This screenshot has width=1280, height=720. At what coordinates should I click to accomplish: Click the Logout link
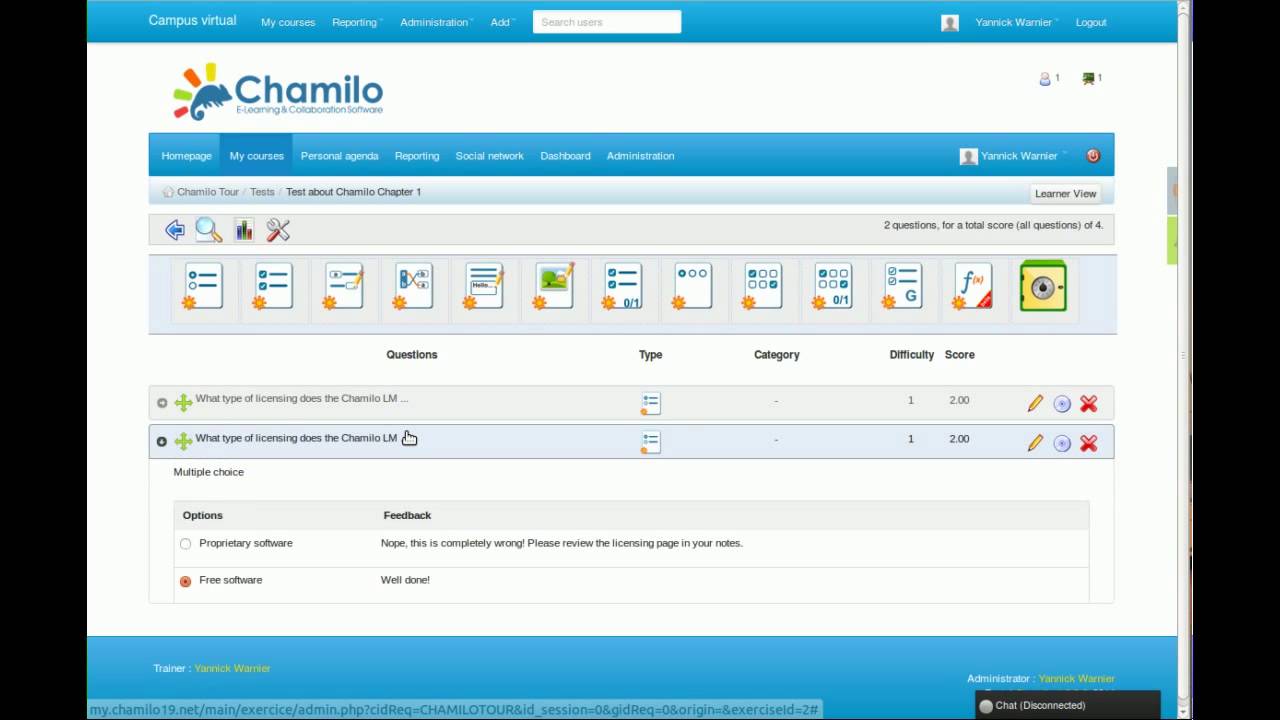1091,22
